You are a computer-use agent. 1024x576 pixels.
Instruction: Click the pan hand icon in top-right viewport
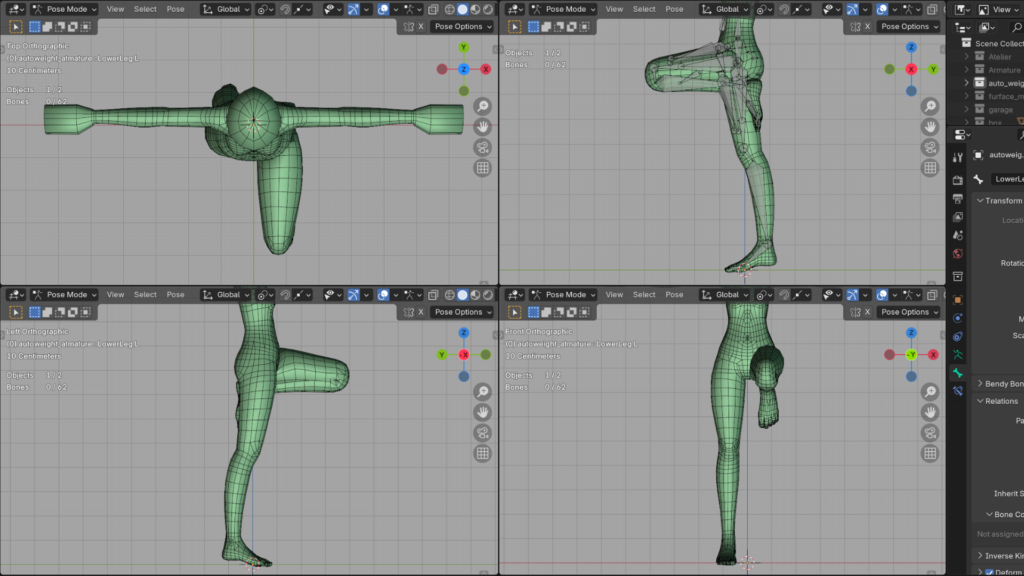[931, 127]
